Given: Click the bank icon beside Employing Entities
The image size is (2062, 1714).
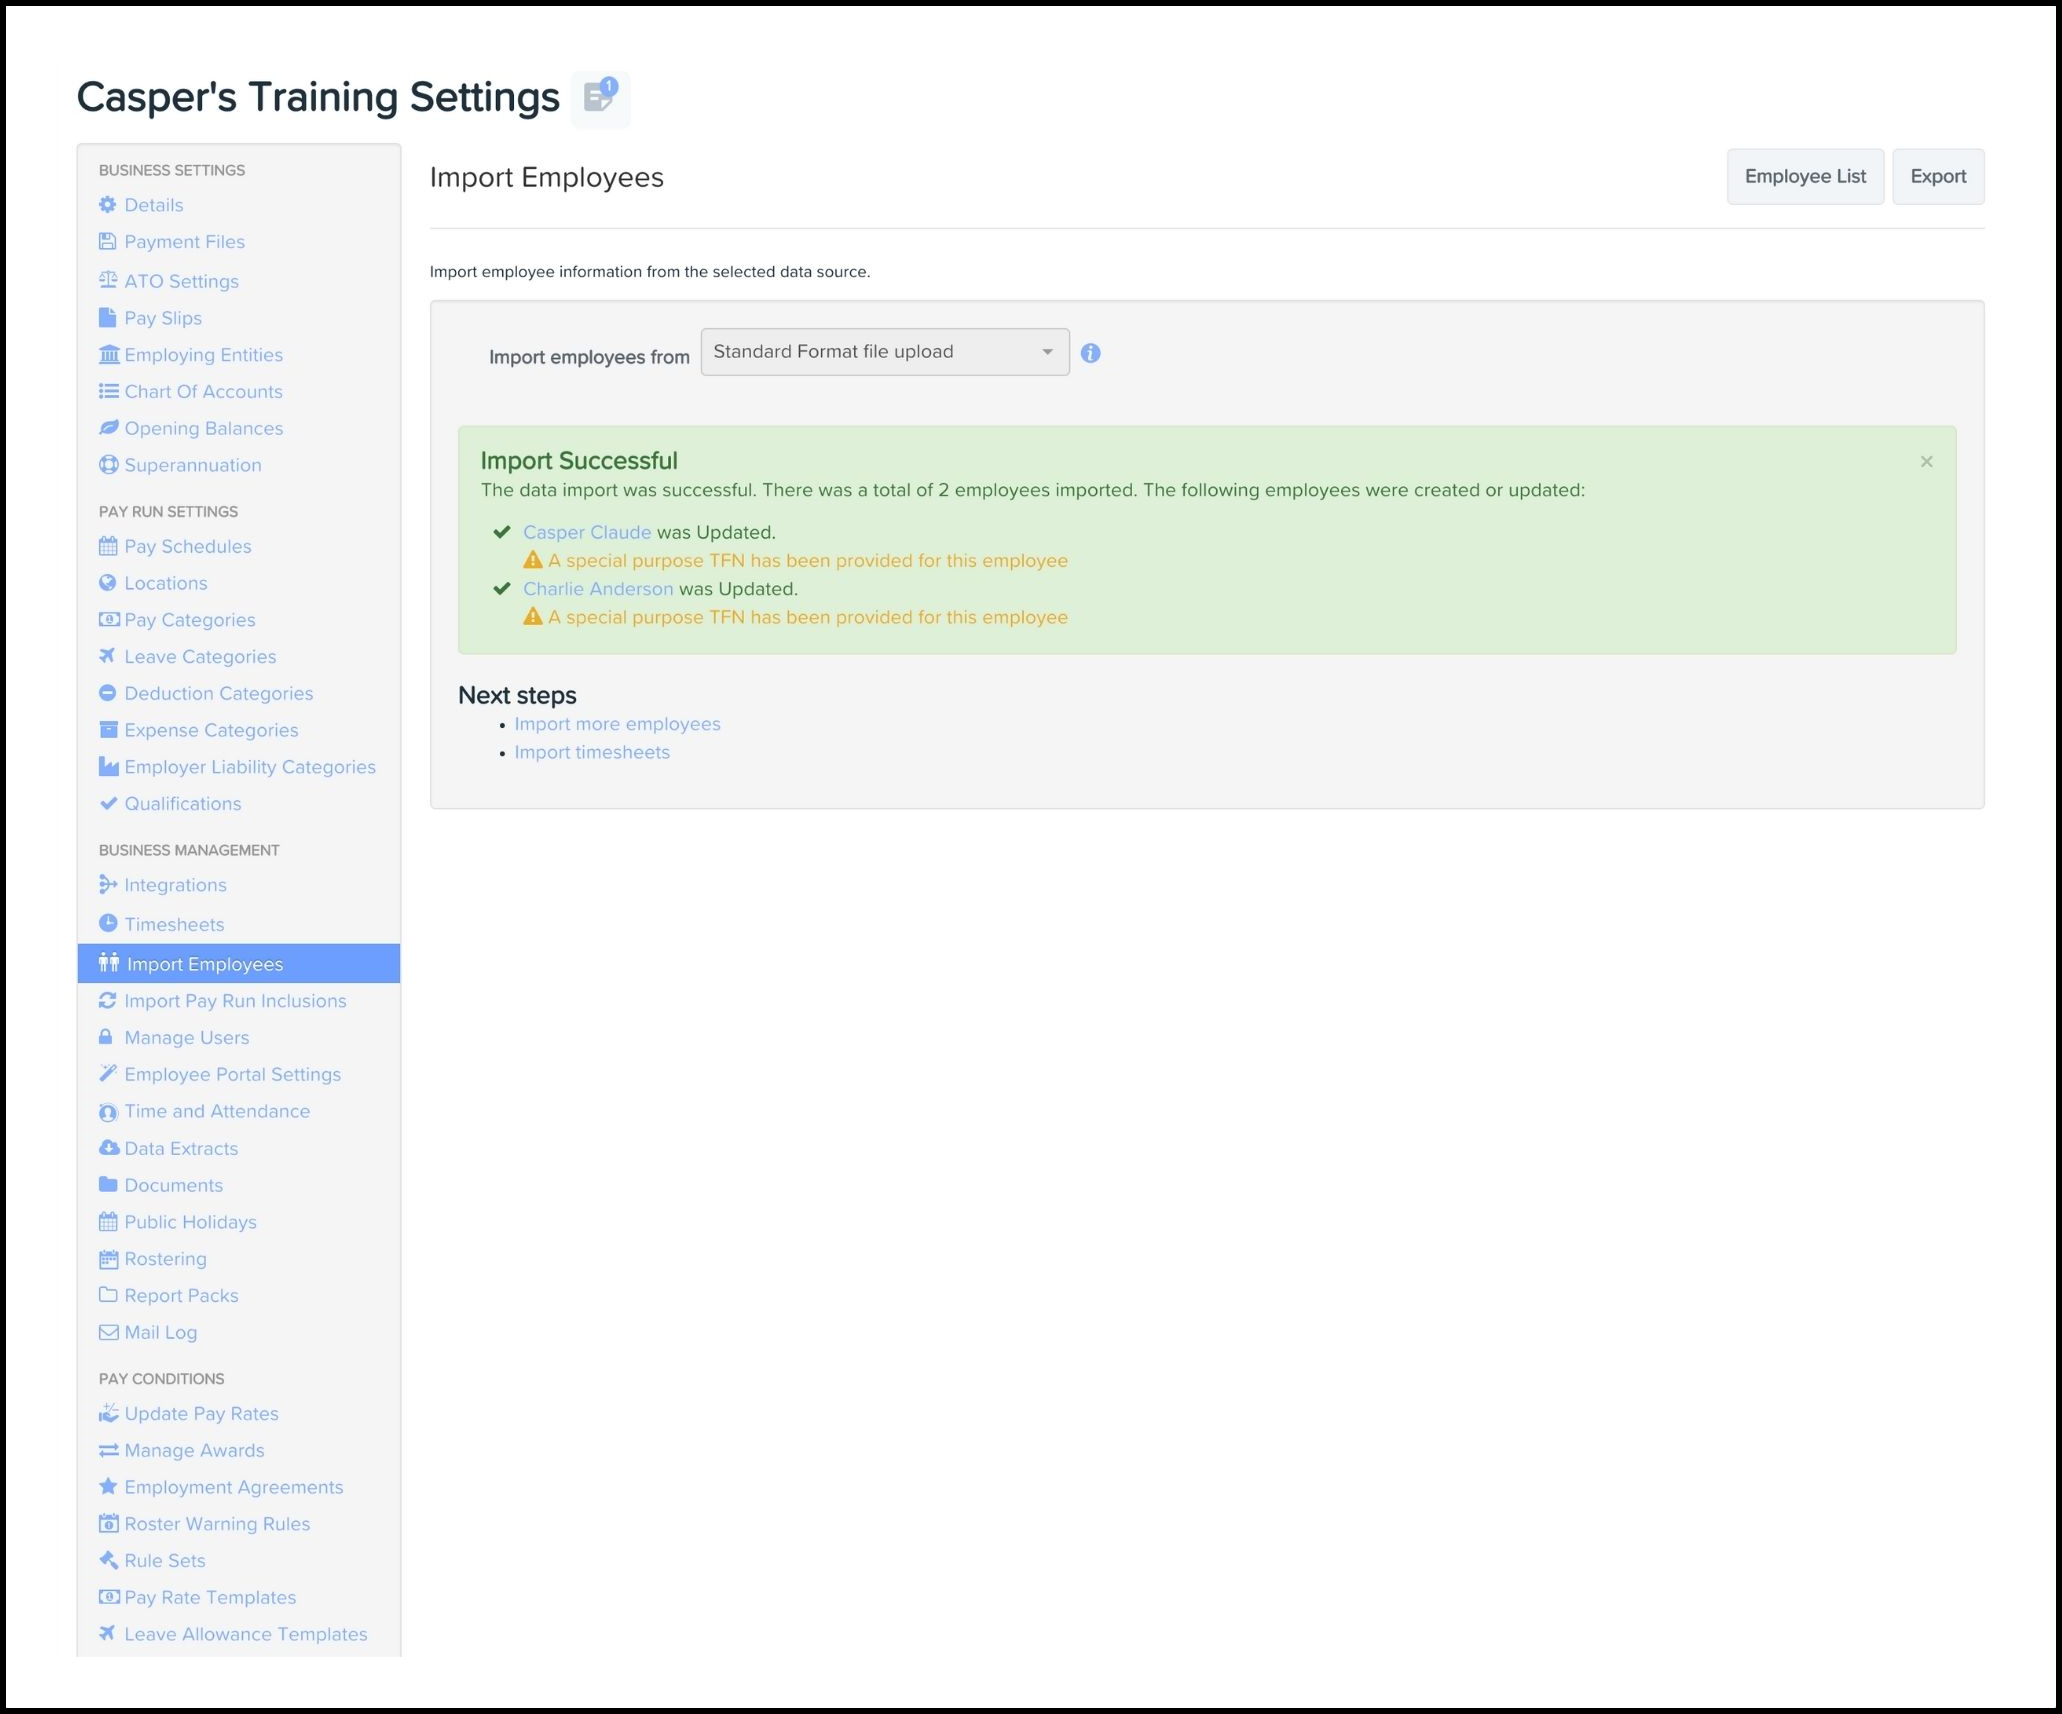Looking at the screenshot, I should pyautogui.click(x=109, y=355).
